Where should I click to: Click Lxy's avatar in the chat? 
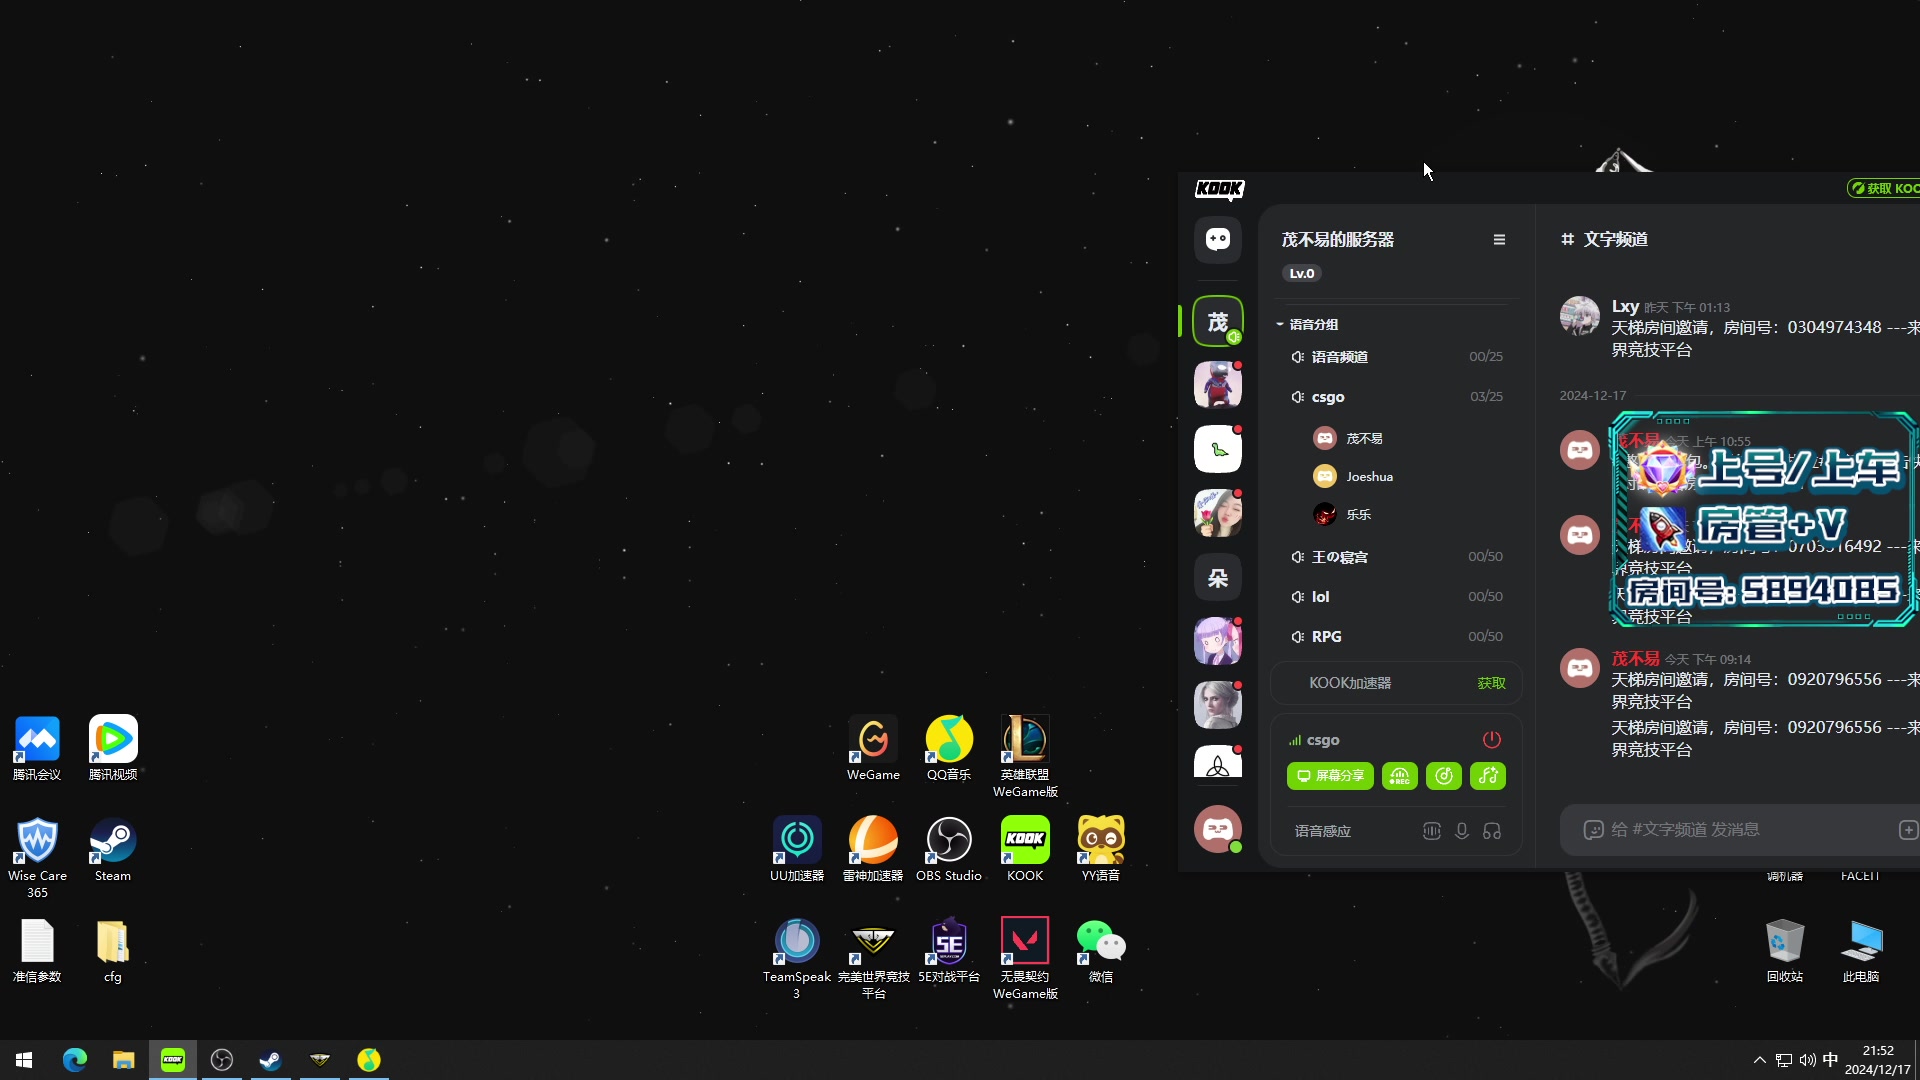point(1580,316)
